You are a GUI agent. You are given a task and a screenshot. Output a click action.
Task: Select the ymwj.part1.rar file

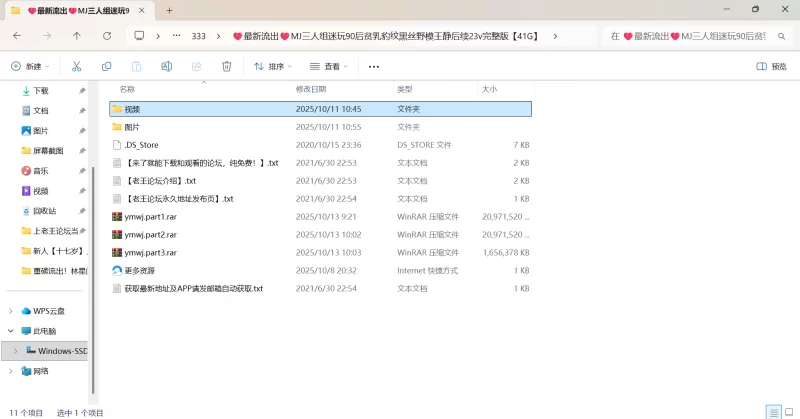(x=150, y=216)
